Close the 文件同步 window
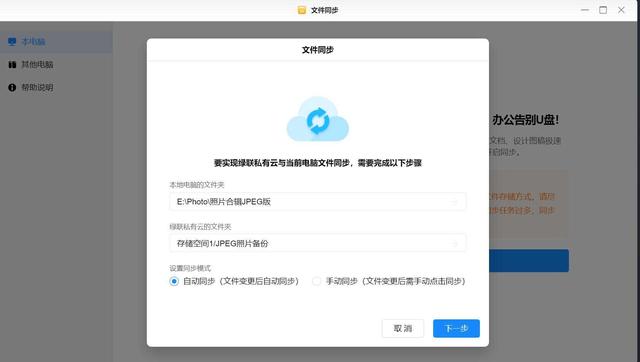This screenshot has height=362, width=640. [621, 10]
